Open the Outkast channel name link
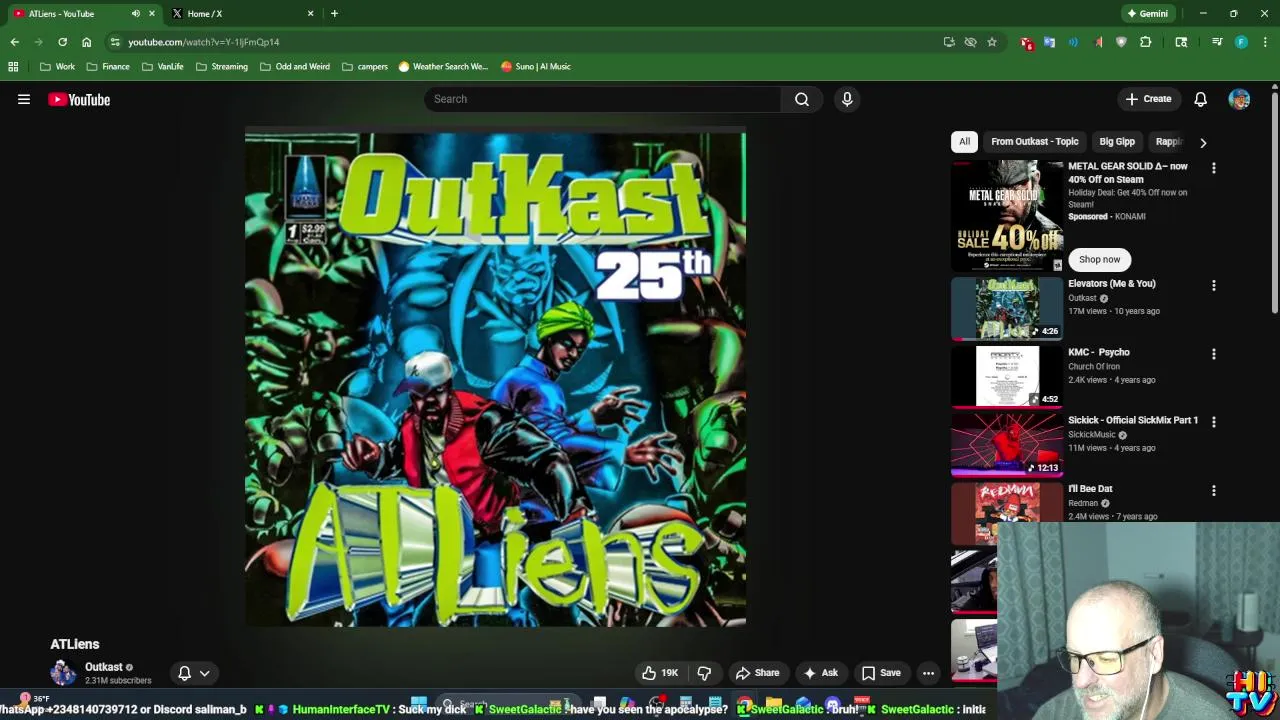1280x720 pixels. (x=104, y=667)
